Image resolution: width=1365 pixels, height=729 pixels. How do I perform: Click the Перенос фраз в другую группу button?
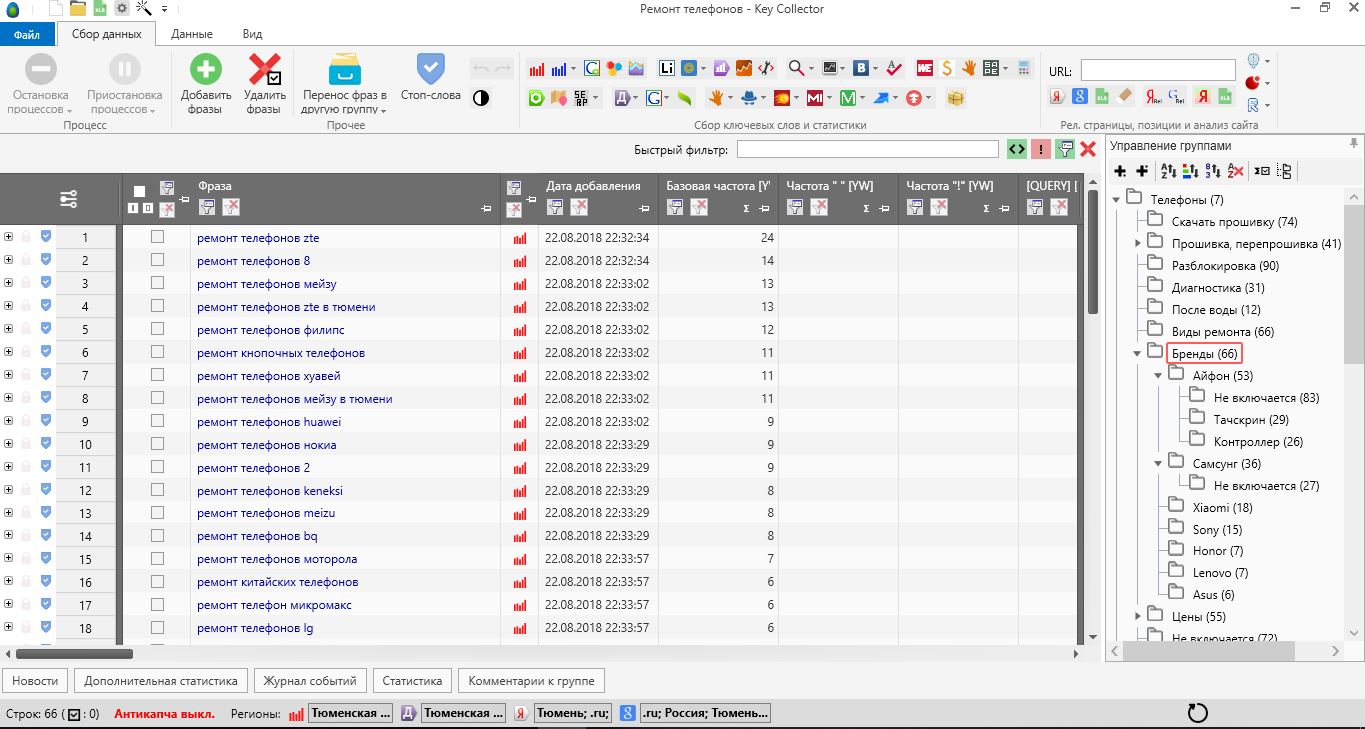point(345,82)
